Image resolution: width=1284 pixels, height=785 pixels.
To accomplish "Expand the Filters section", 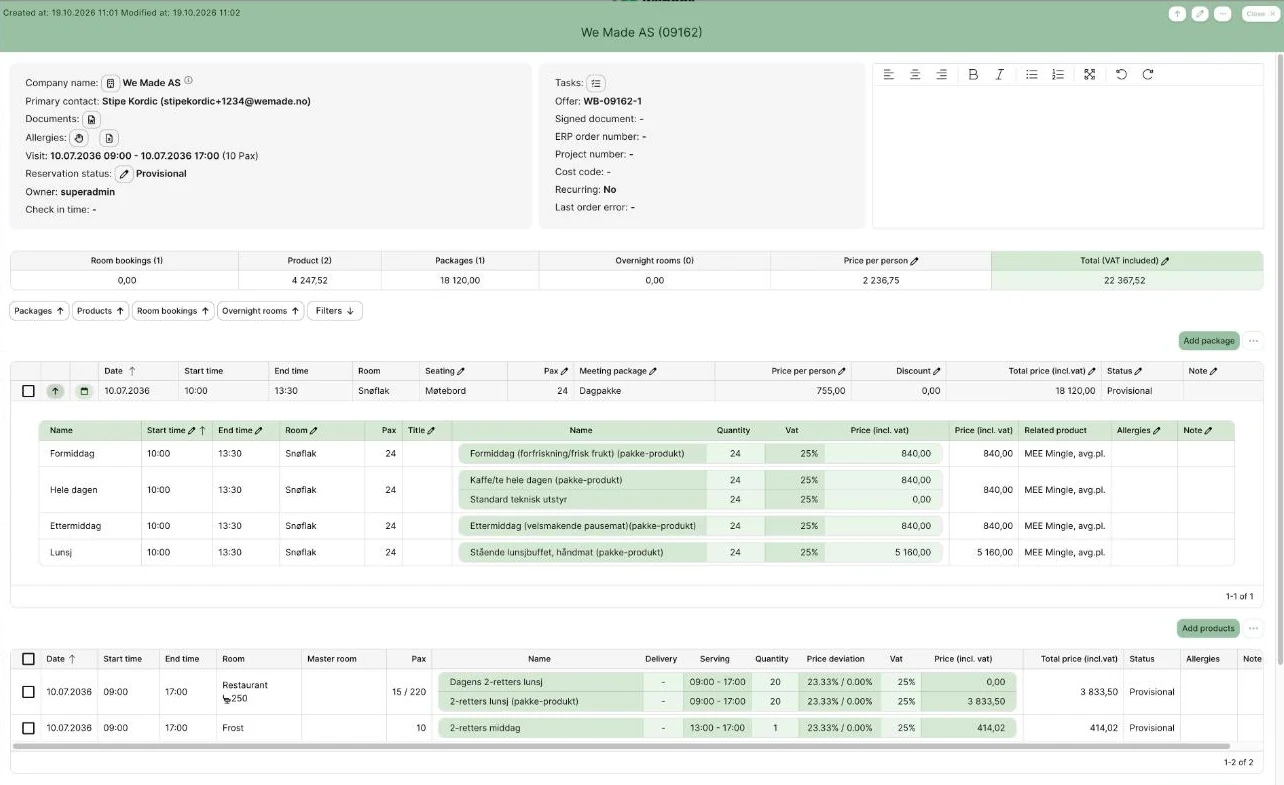I will 335,311.
